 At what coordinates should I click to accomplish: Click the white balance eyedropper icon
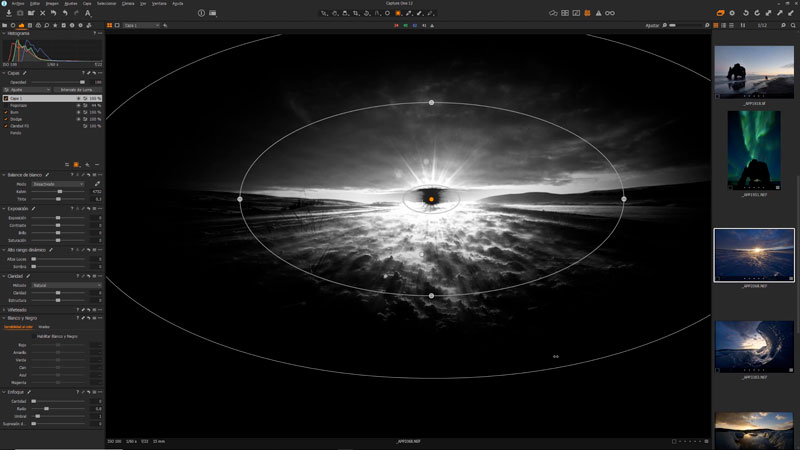97,184
